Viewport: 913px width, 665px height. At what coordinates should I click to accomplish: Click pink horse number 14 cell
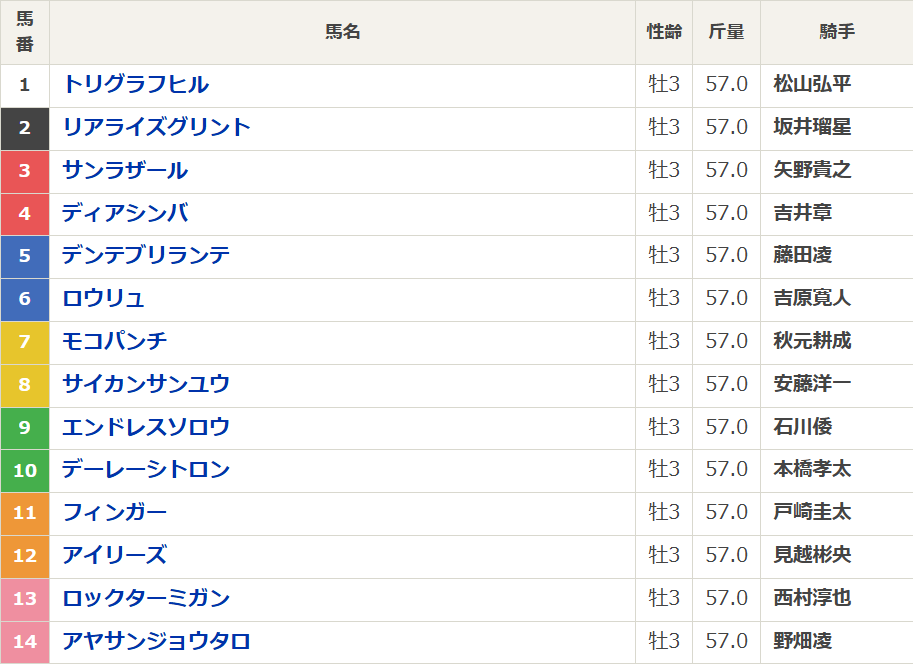point(25,642)
